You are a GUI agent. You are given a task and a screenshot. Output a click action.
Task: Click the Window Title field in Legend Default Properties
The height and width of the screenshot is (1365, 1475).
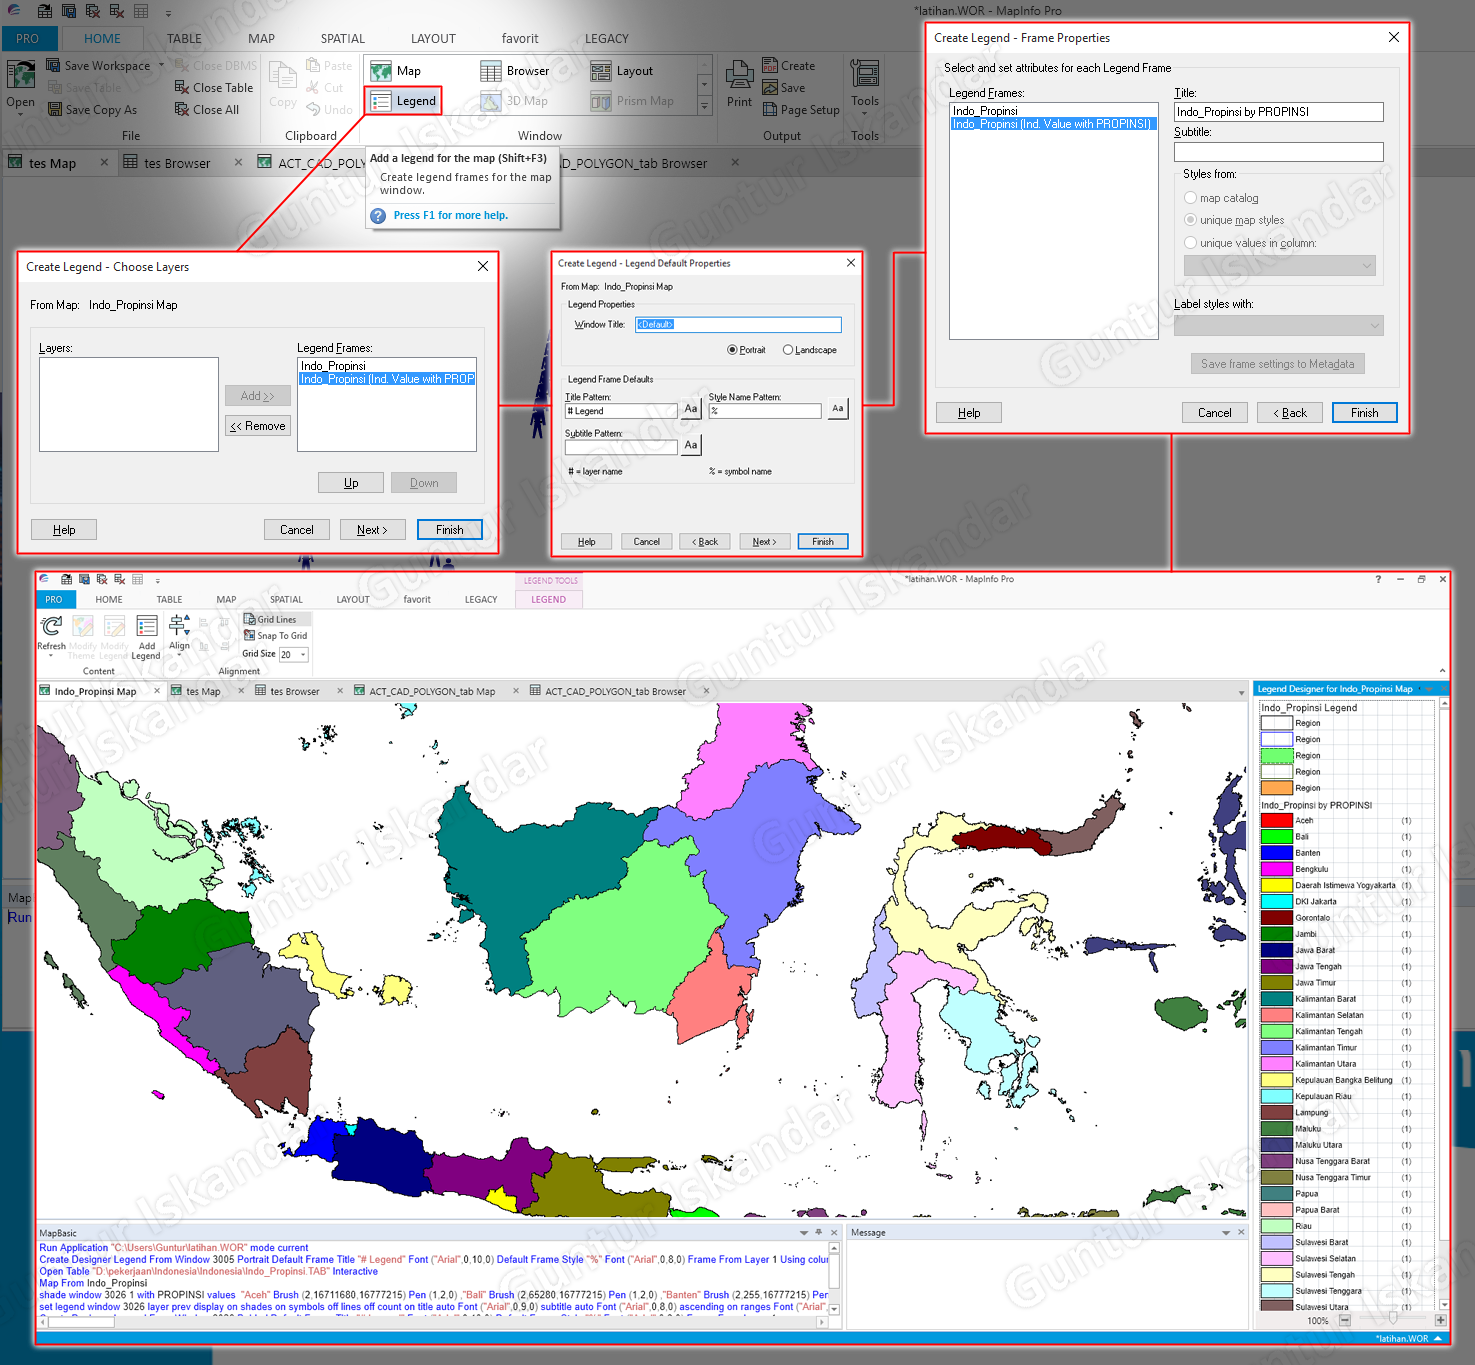click(738, 325)
